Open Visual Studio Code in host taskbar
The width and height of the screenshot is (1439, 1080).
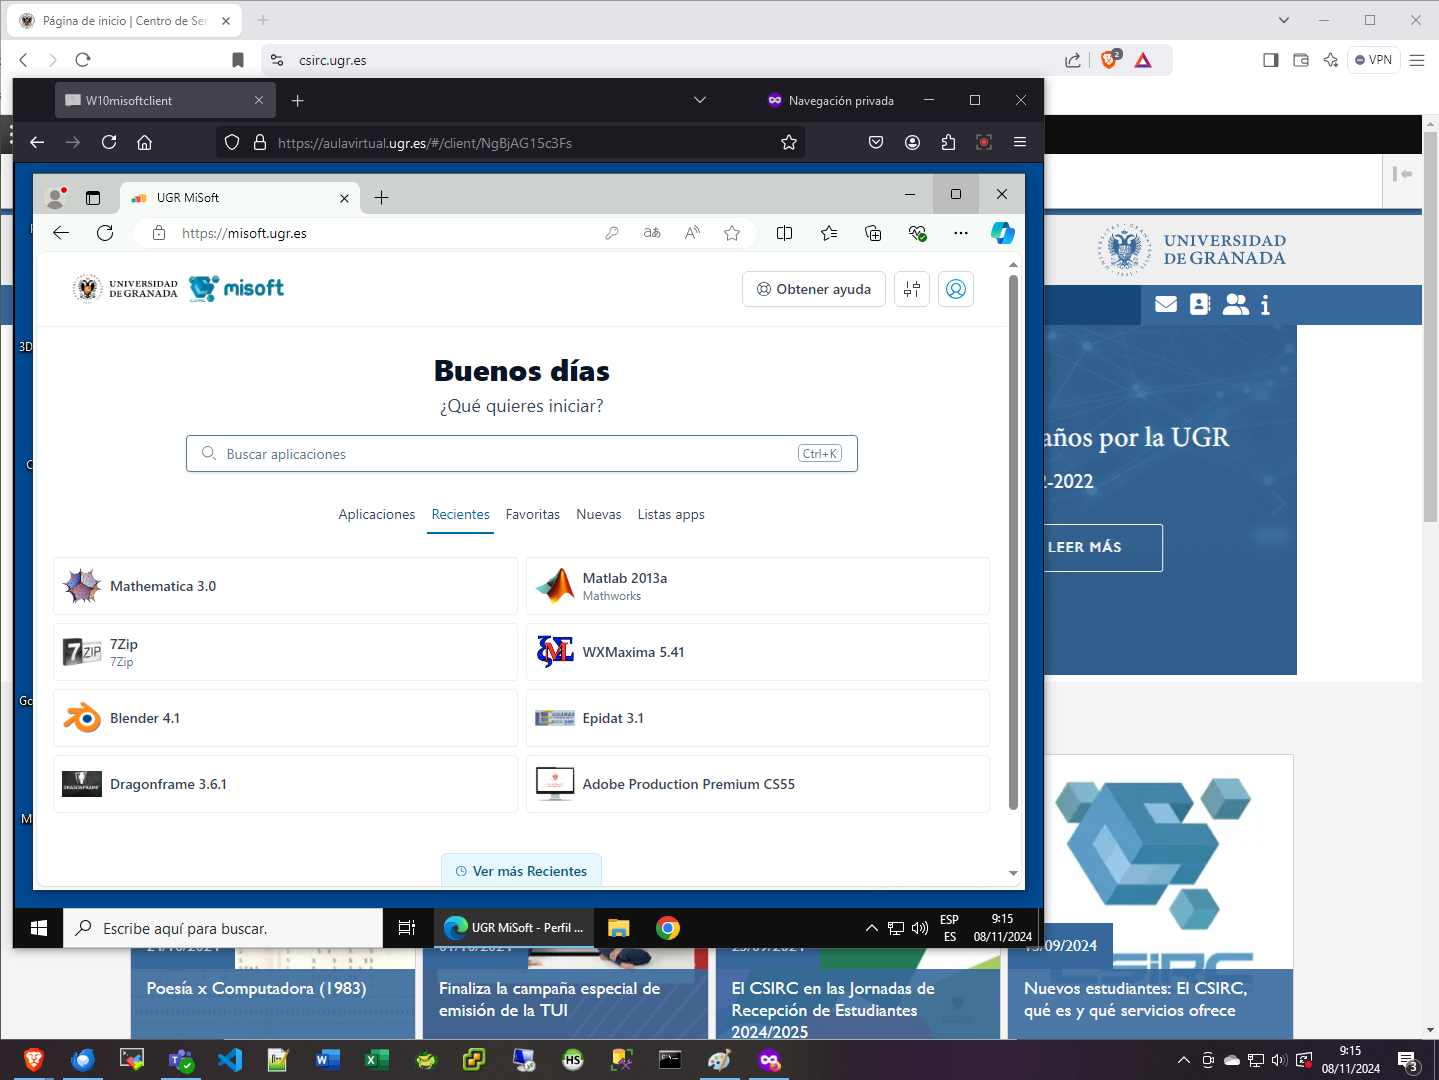tap(230, 1060)
